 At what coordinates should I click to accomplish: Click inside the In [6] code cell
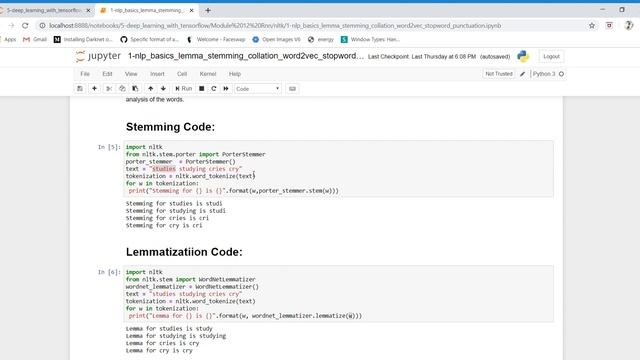pyautogui.click(x=338, y=294)
